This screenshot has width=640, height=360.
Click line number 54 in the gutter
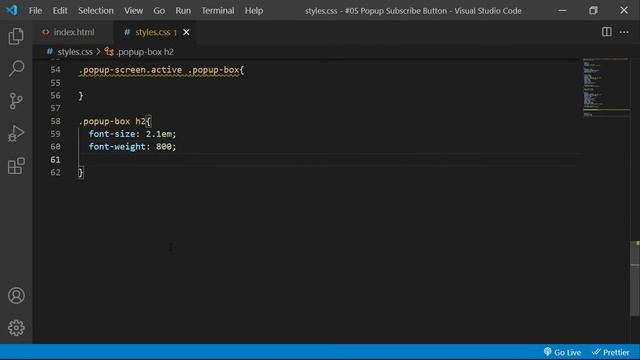[56, 70]
